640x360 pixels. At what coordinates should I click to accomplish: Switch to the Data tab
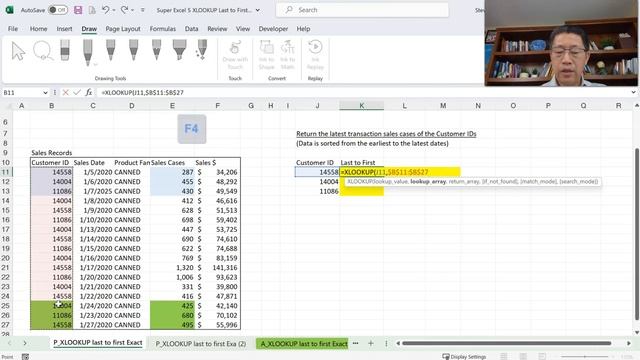coord(191,29)
